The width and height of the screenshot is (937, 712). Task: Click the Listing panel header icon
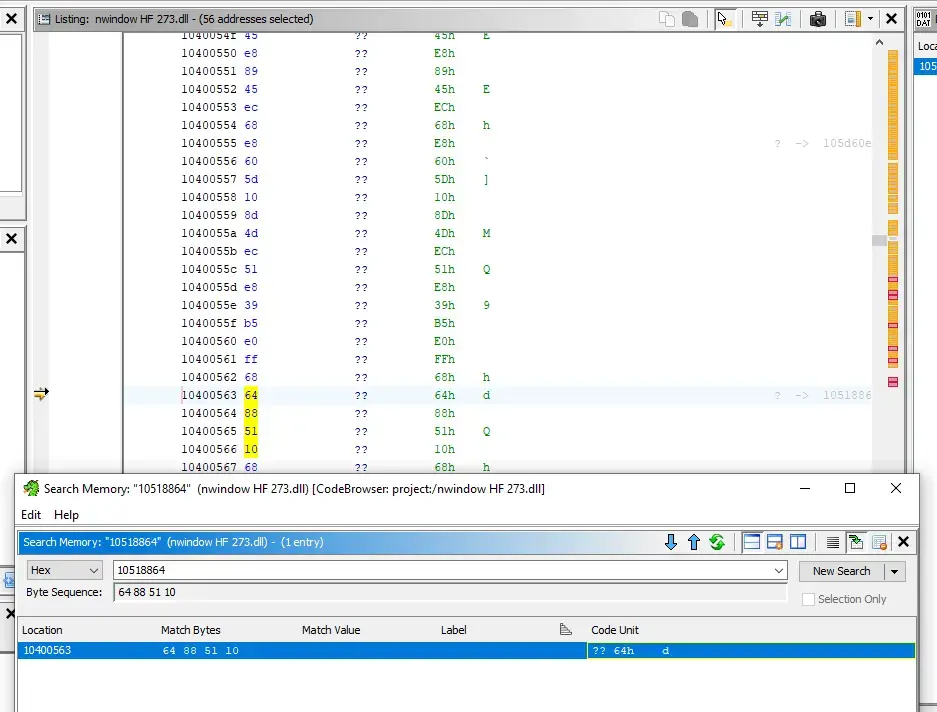[44, 19]
